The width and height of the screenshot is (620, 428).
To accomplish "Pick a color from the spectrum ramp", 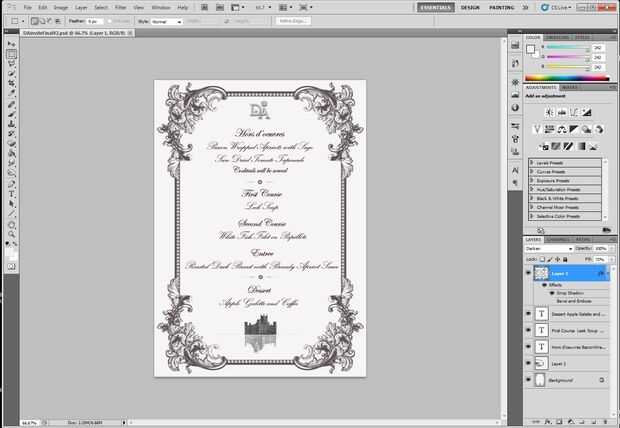I will click(567, 78).
